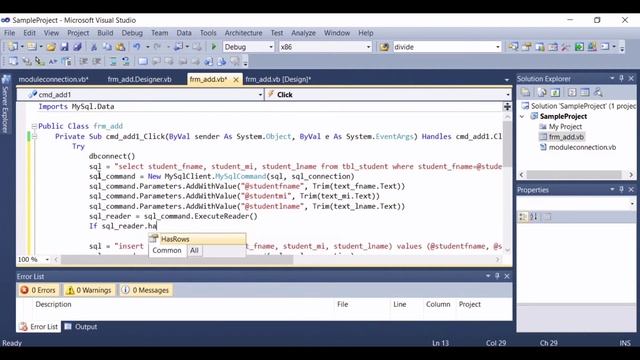Click the Save All toolbar icon
640x360 pixels.
click(78, 47)
